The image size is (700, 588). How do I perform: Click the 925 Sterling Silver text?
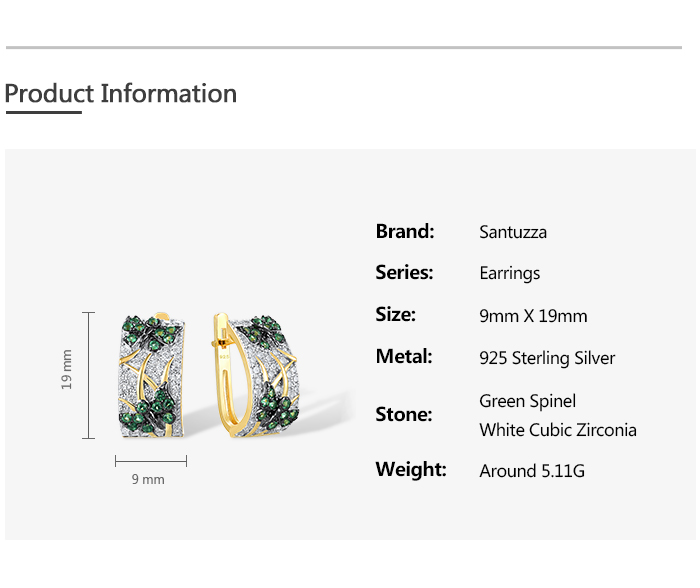(547, 358)
